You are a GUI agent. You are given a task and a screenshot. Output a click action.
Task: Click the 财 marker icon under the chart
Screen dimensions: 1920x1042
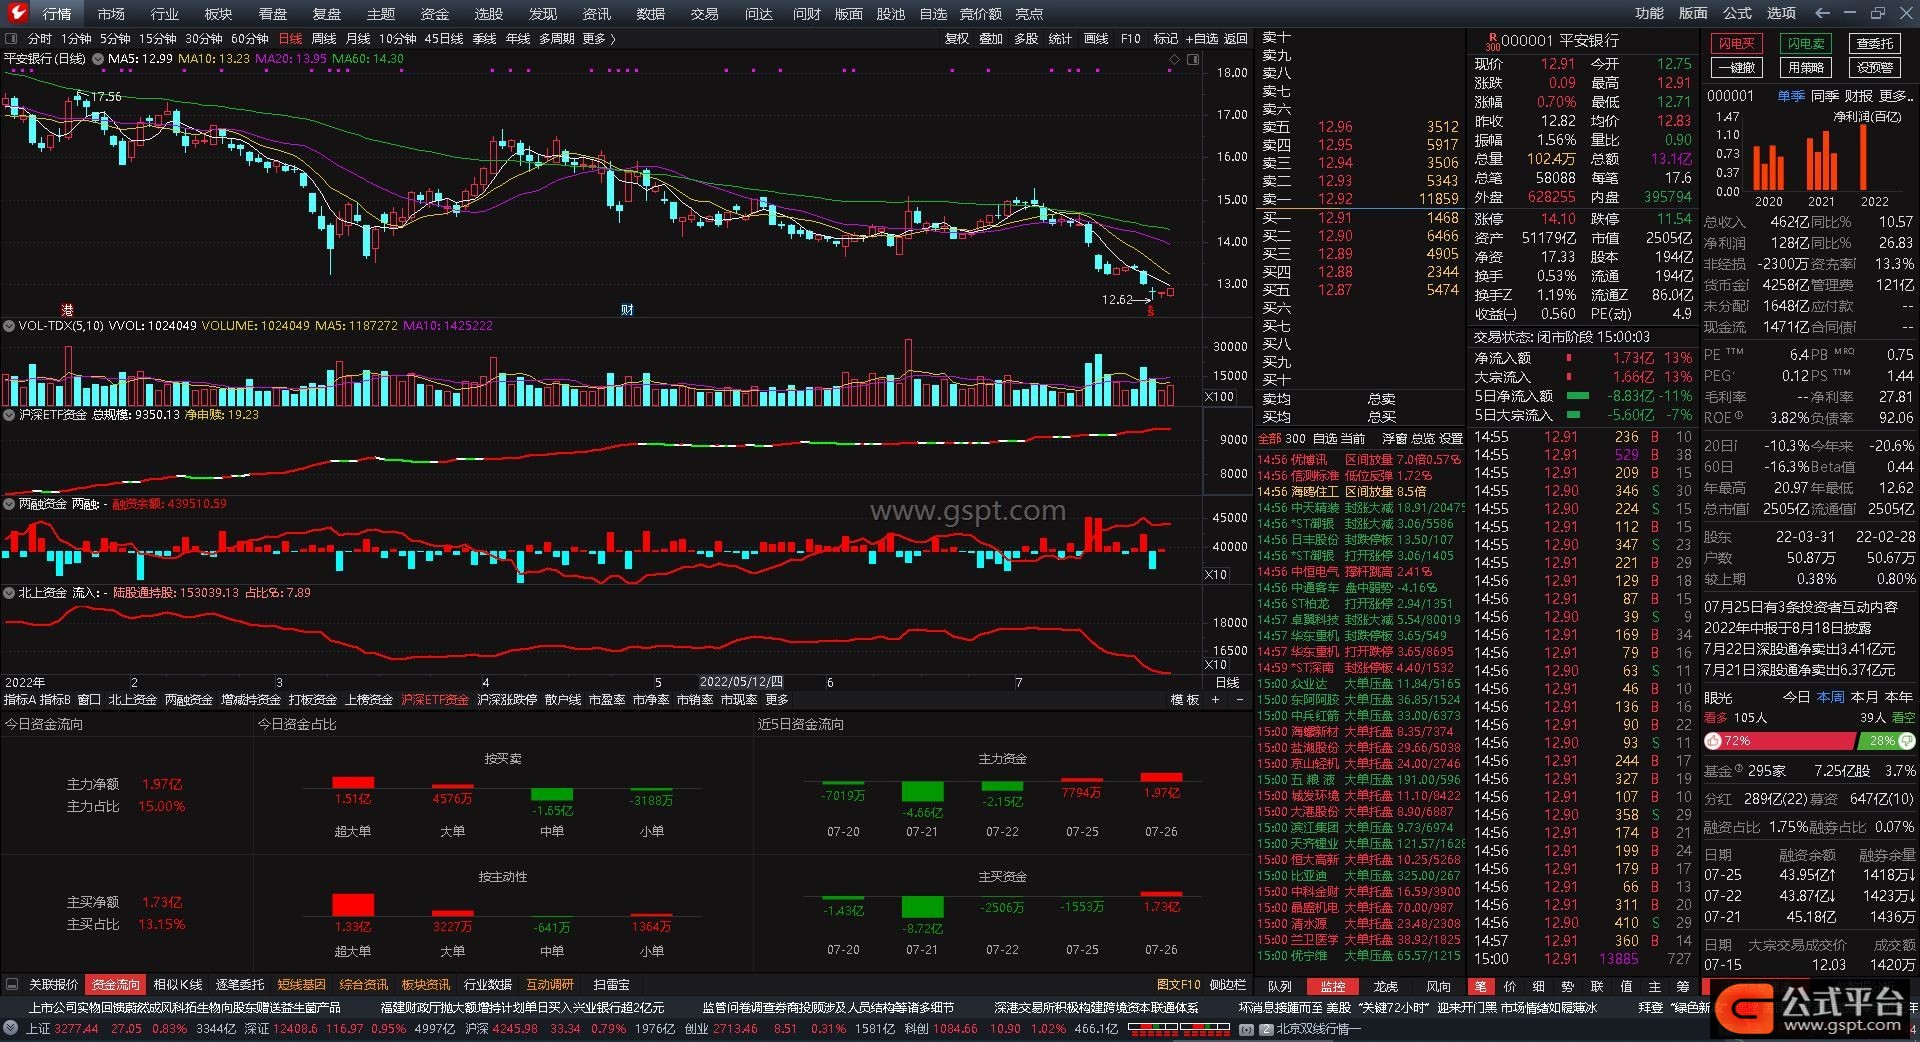tap(627, 310)
